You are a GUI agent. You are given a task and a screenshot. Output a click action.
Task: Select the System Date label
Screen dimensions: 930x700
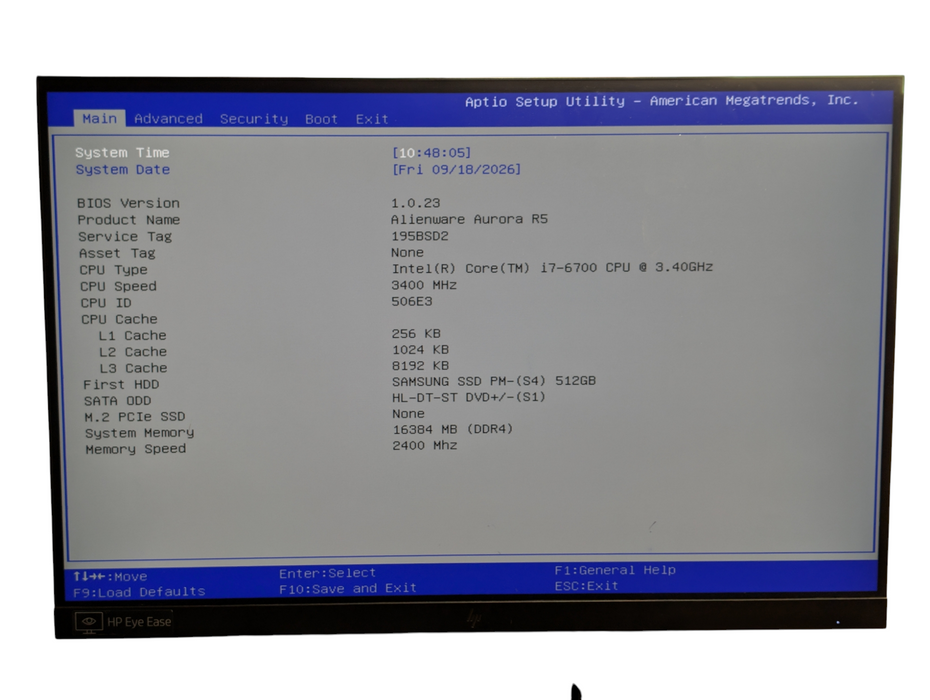pos(123,170)
